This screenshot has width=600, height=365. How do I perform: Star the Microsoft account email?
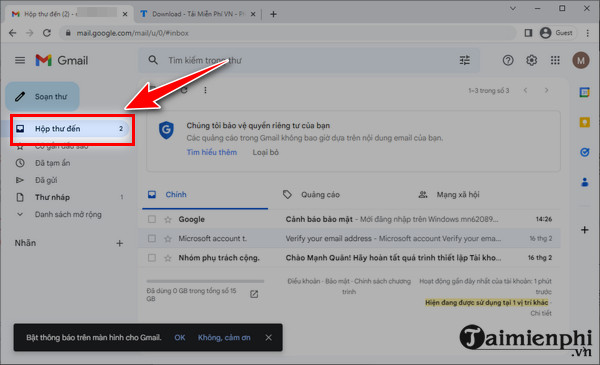click(168, 238)
